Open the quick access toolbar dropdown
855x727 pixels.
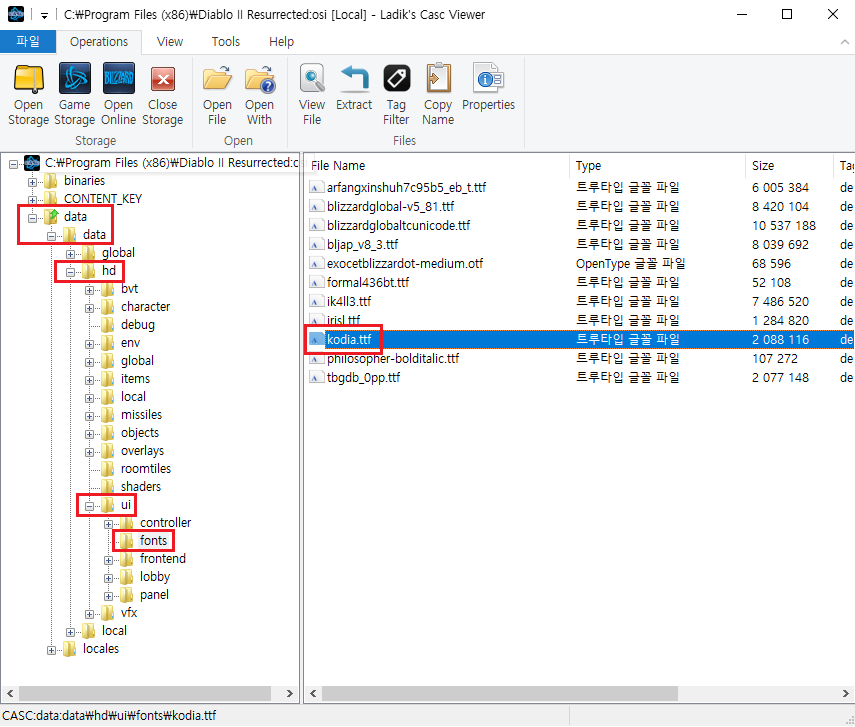click(44, 15)
